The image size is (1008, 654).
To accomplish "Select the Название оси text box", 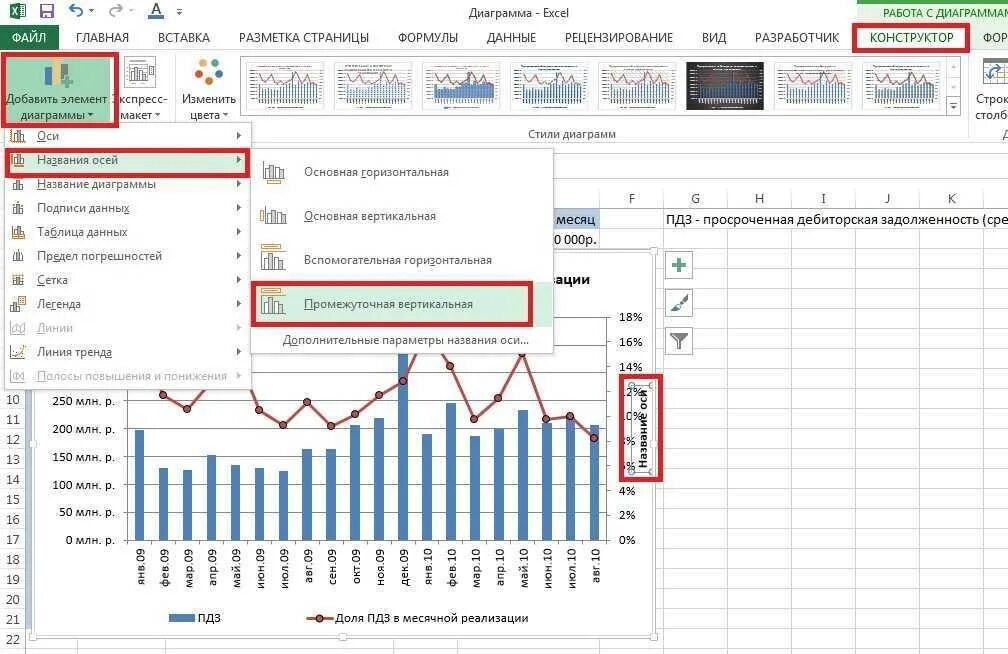I will pyautogui.click(x=642, y=428).
